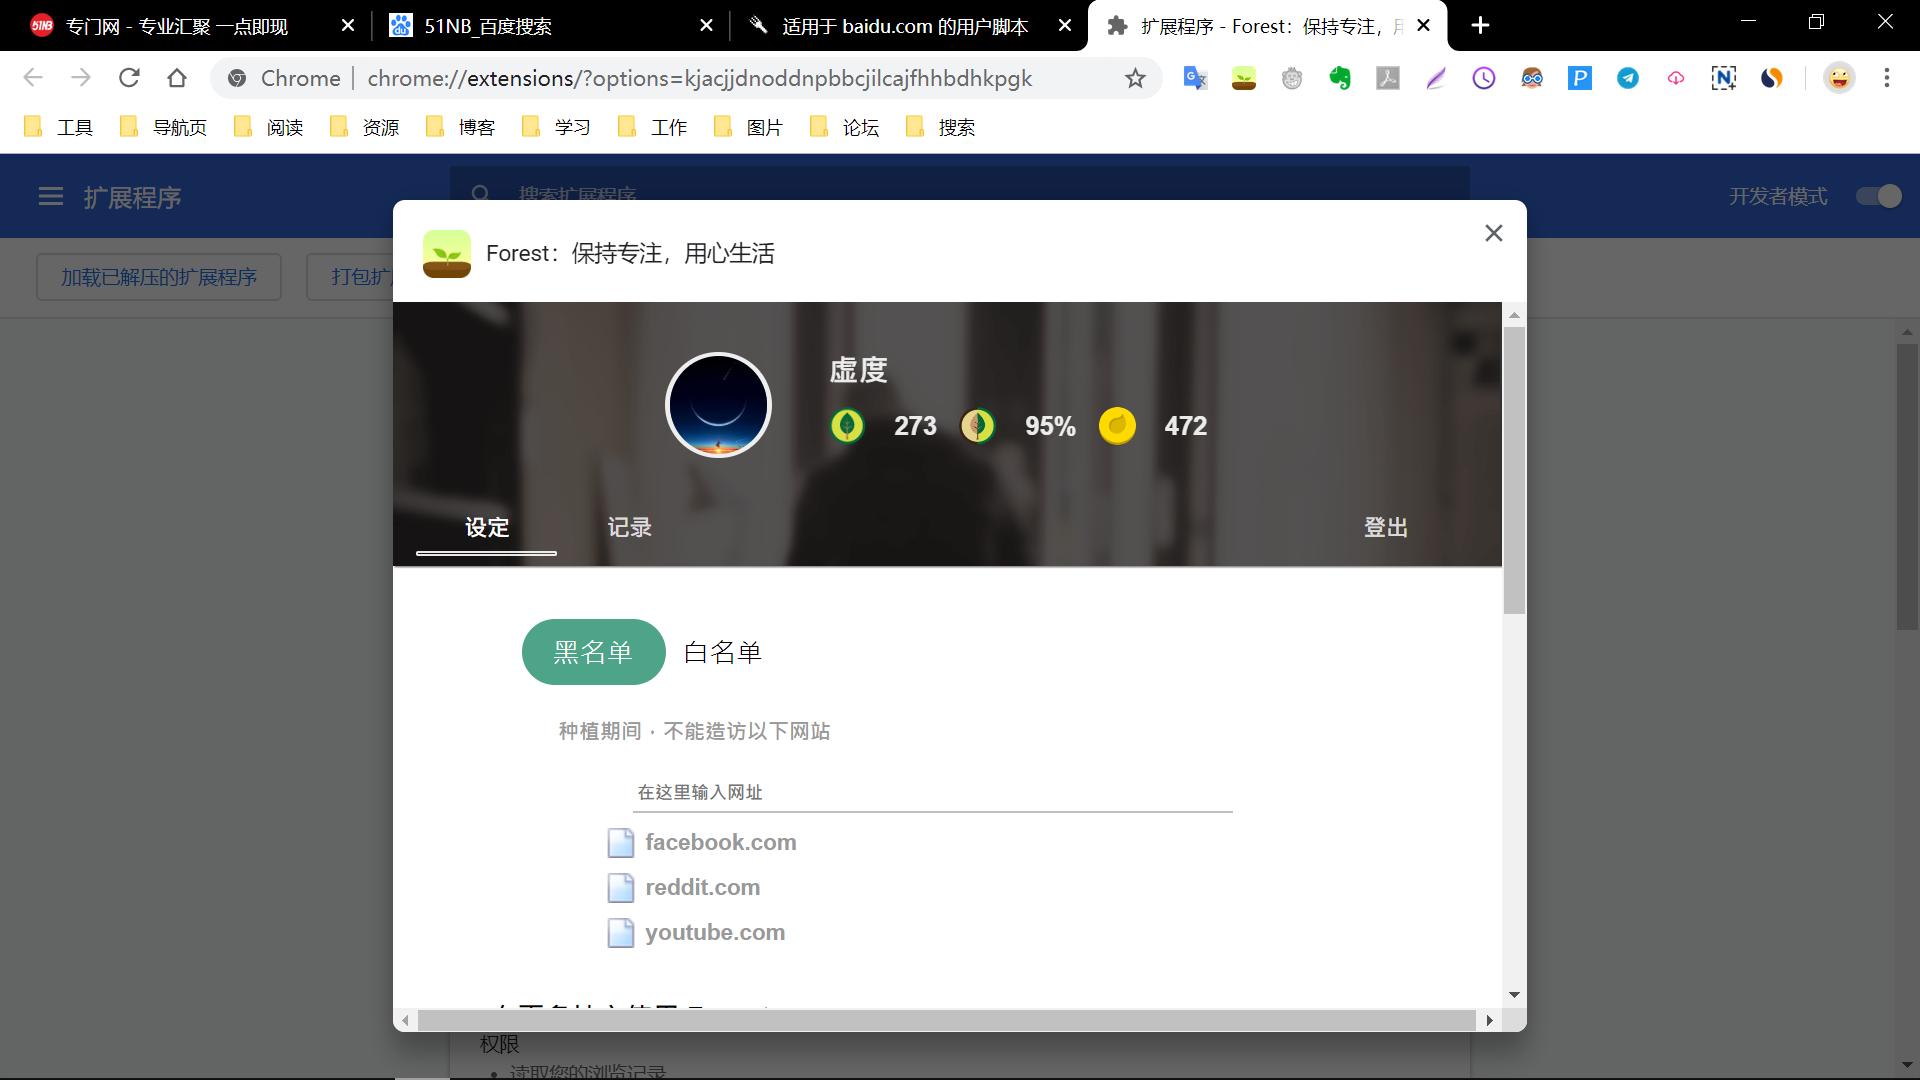Screen dimensions: 1920x1080
Task: Click 加载已解压的扩展程序 button
Action: (x=158, y=277)
